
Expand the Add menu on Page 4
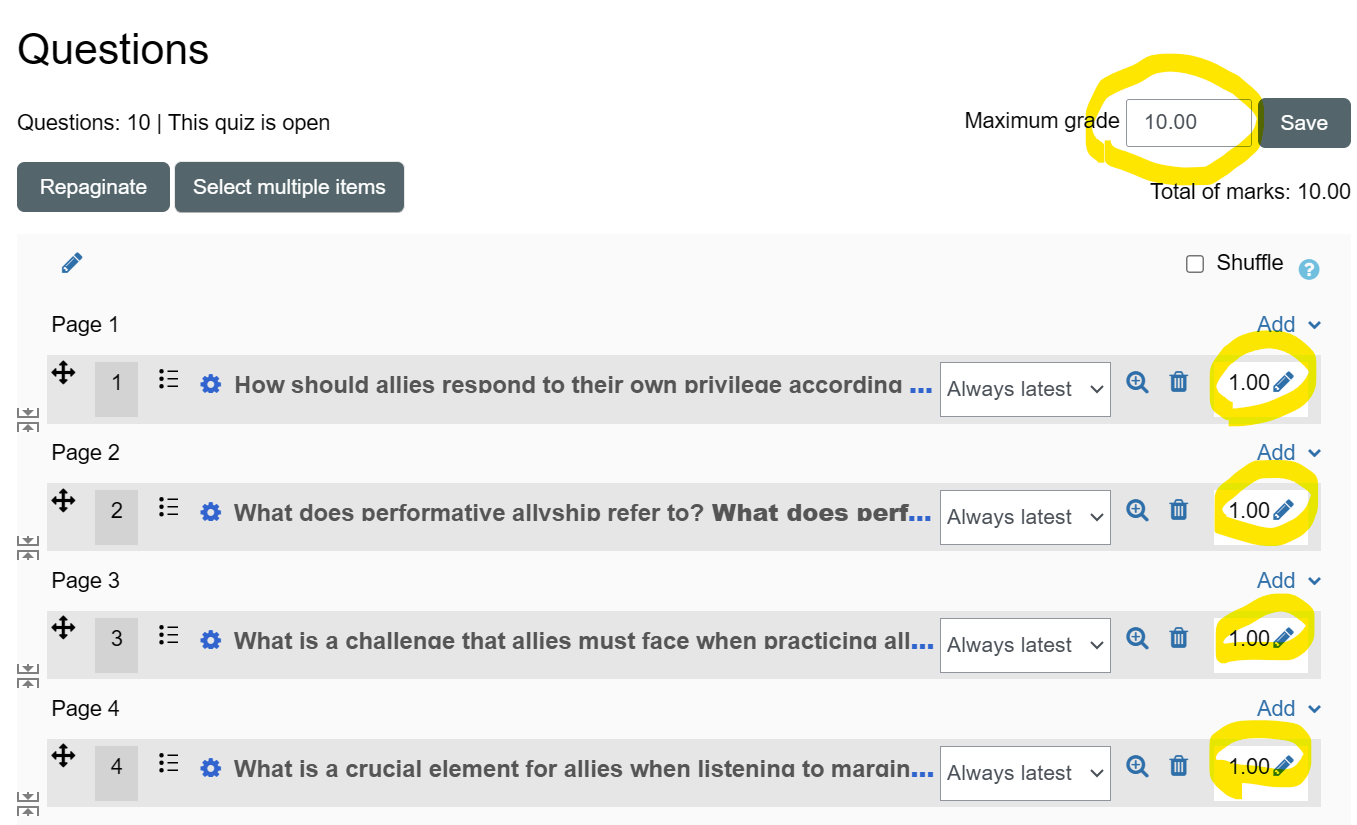(x=1288, y=708)
